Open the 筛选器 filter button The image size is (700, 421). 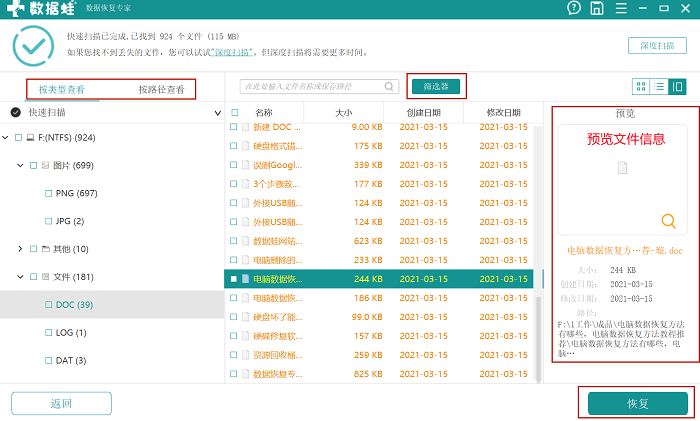click(x=436, y=87)
